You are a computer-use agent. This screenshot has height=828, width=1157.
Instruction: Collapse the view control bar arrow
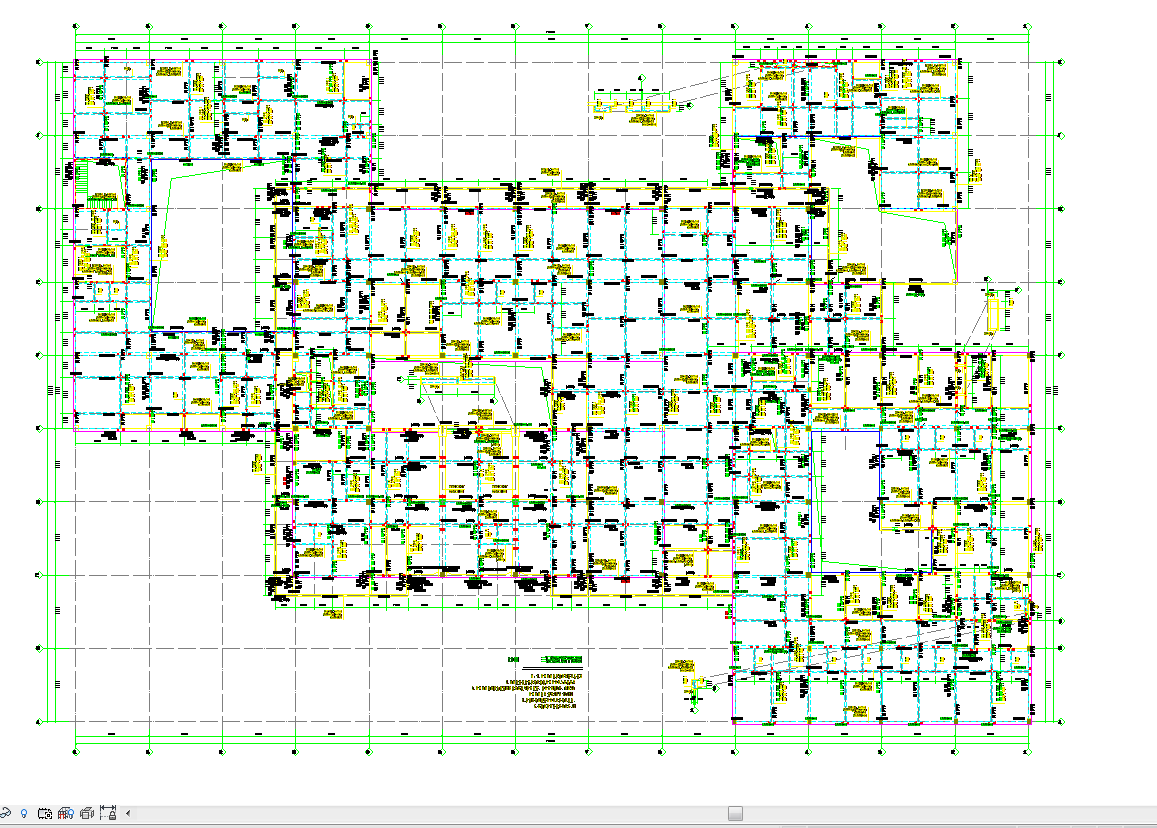coord(127,814)
